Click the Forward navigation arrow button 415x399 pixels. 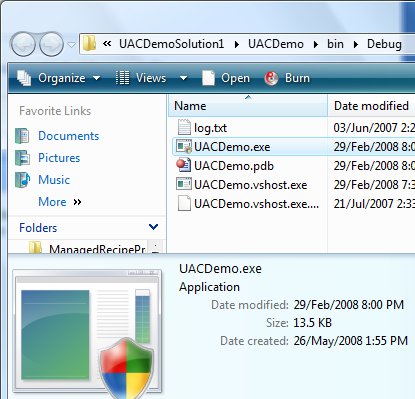[51, 44]
